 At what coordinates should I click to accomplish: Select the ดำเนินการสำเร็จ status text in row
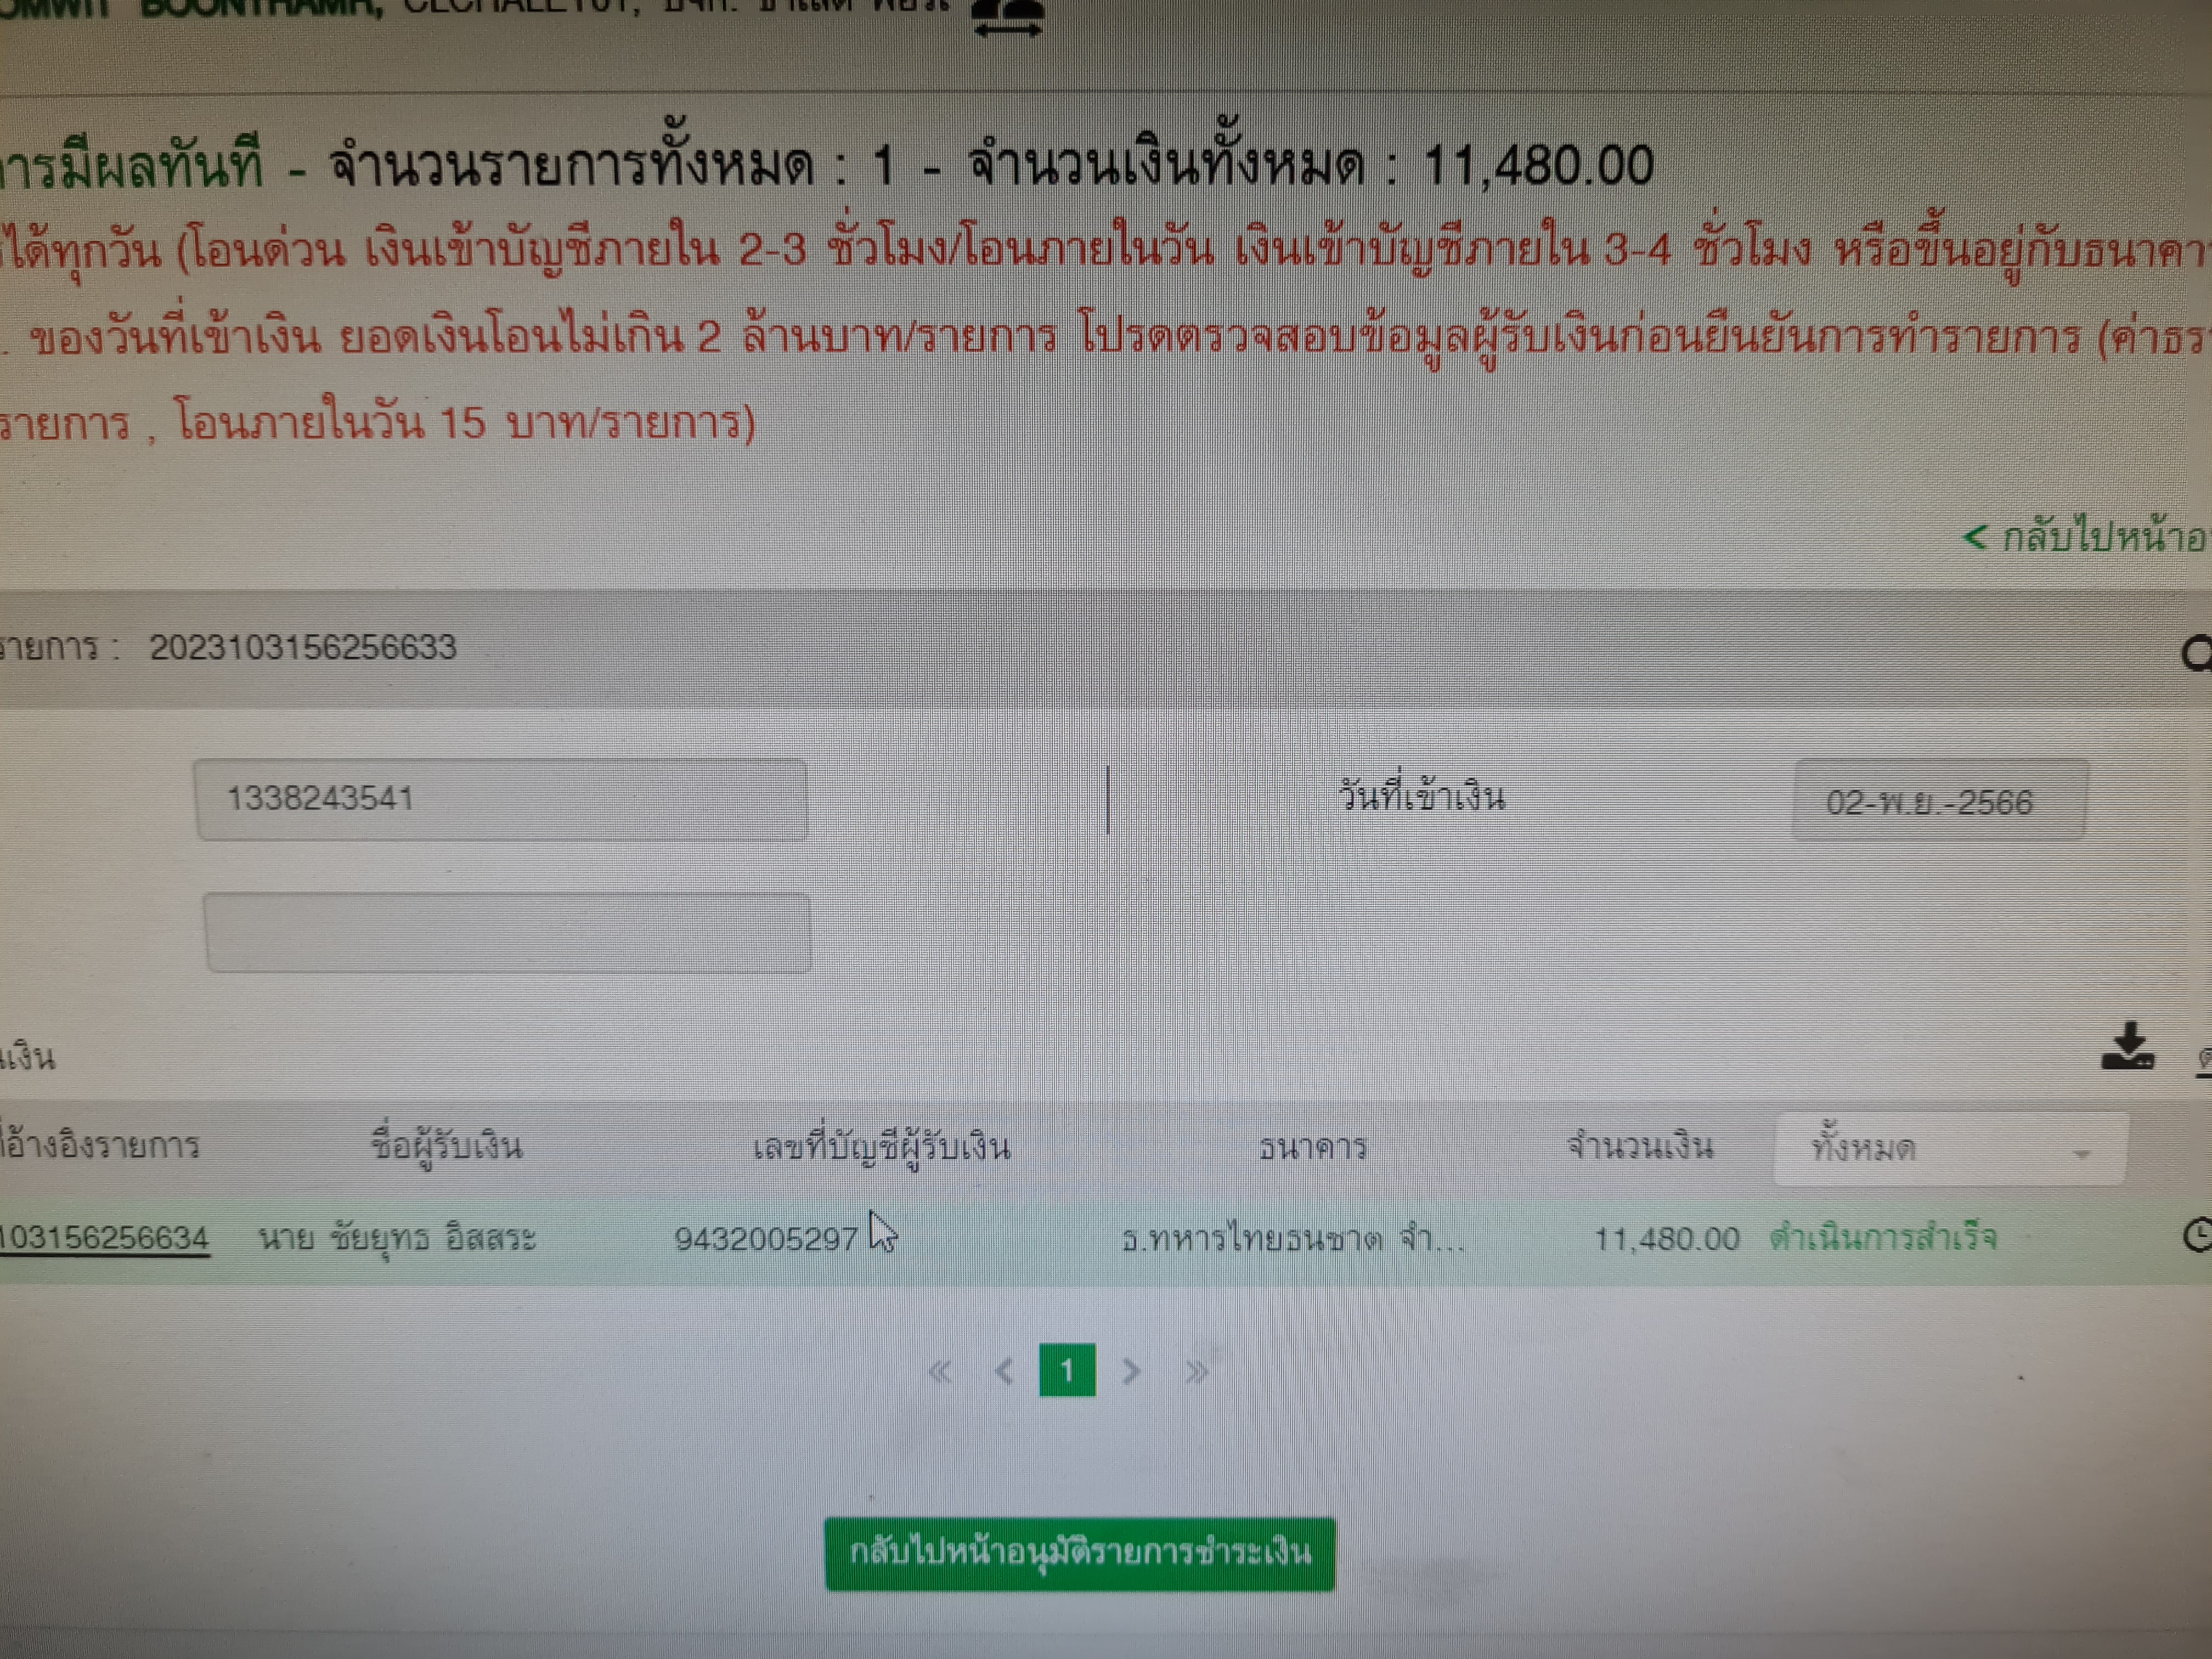1883,1238
